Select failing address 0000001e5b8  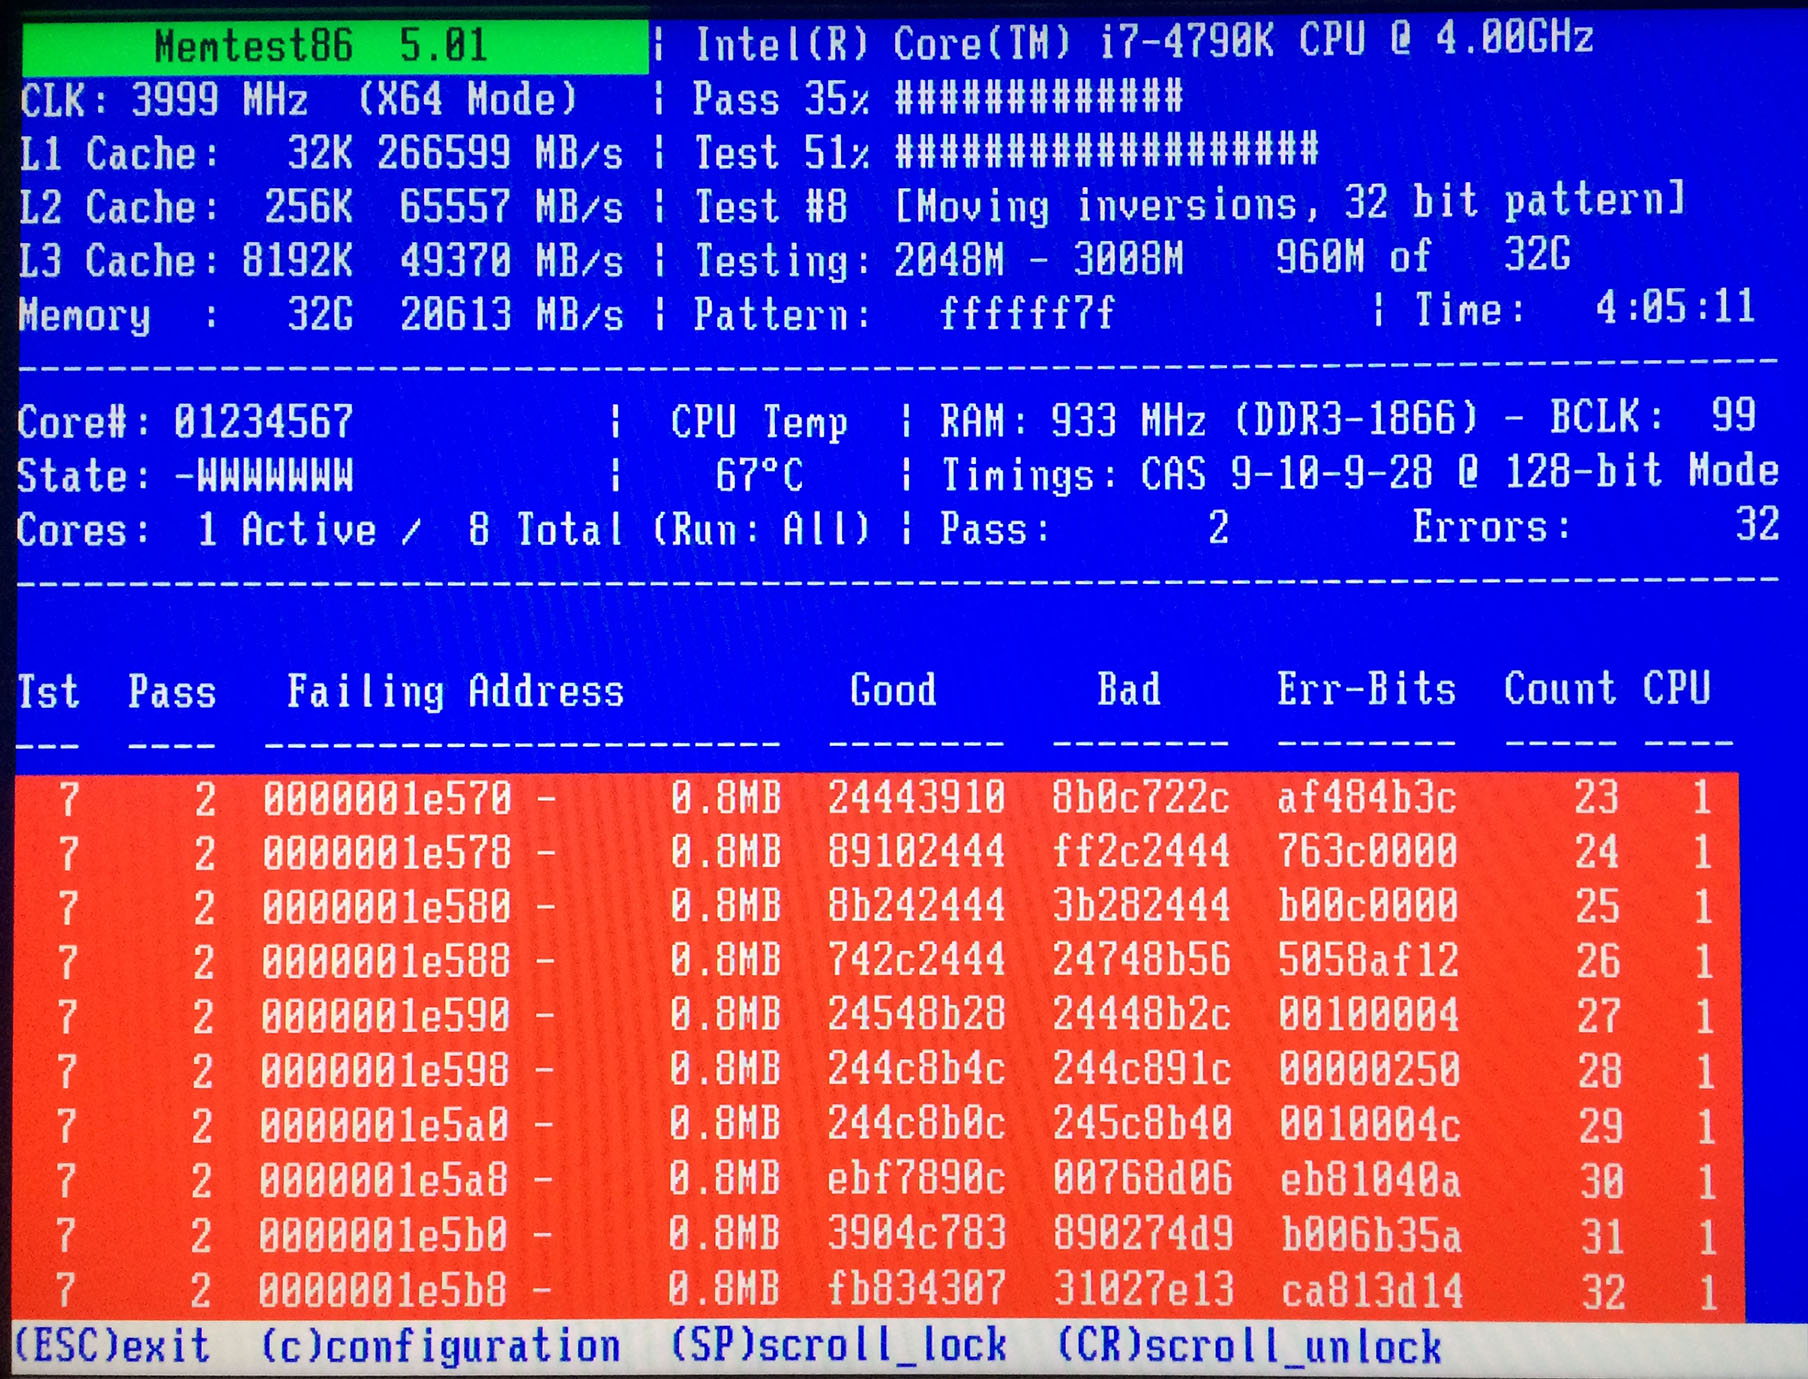[382, 1291]
